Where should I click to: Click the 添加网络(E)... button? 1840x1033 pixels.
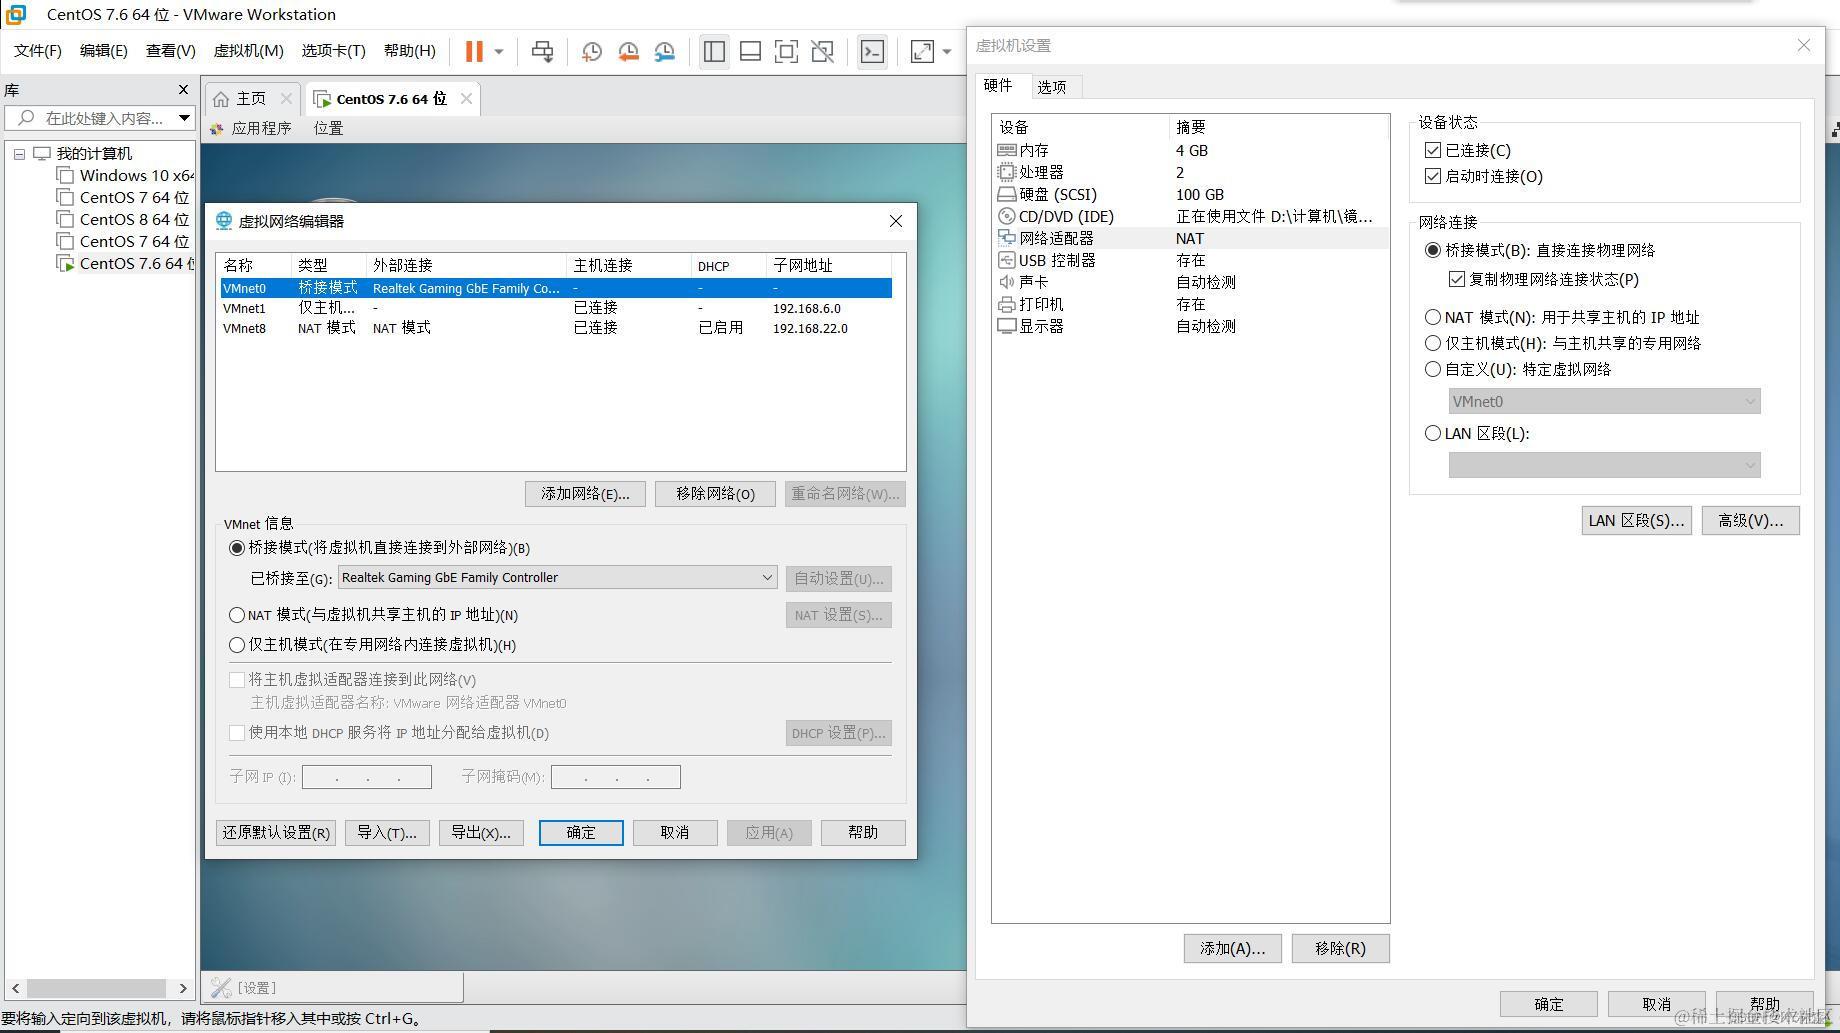click(585, 493)
